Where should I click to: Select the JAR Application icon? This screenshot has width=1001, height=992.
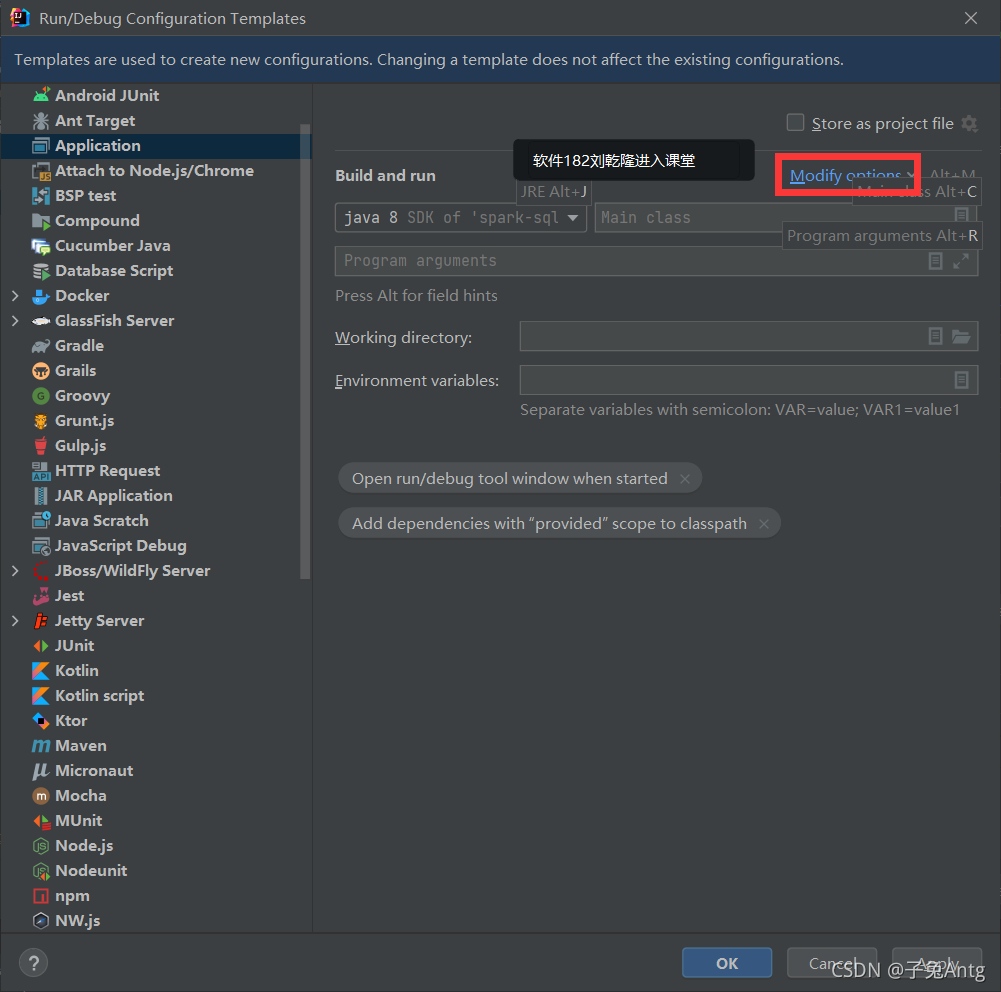coord(41,495)
